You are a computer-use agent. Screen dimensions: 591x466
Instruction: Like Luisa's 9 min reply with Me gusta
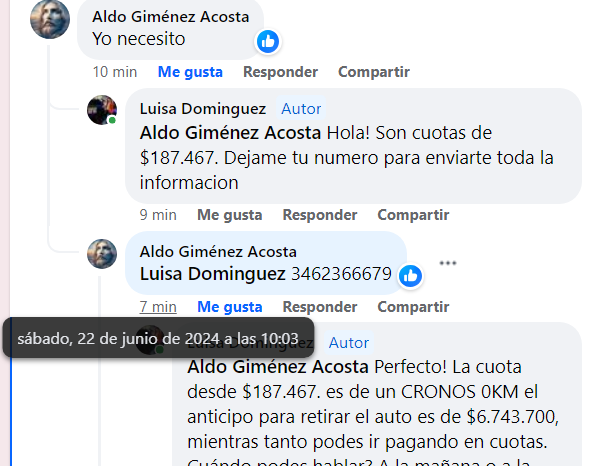pos(230,215)
